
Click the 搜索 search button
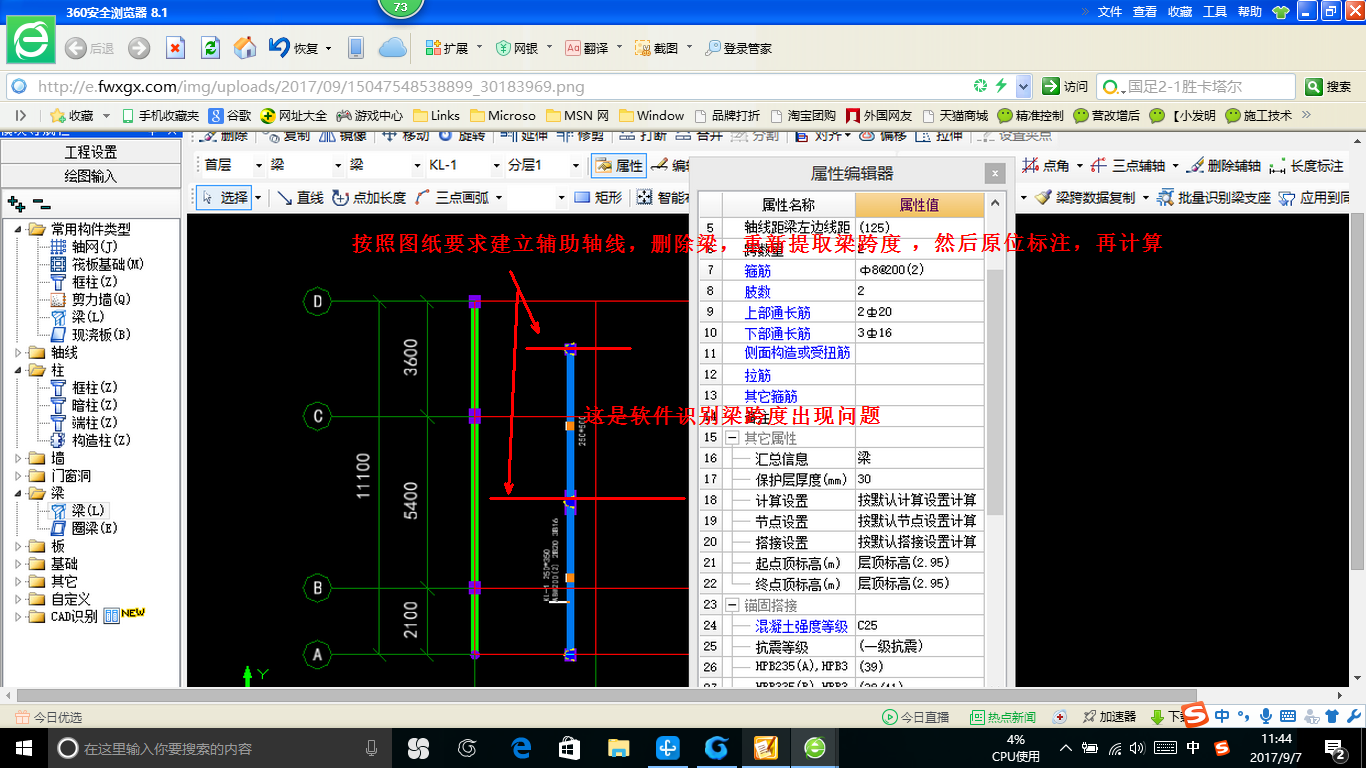click(x=1329, y=86)
